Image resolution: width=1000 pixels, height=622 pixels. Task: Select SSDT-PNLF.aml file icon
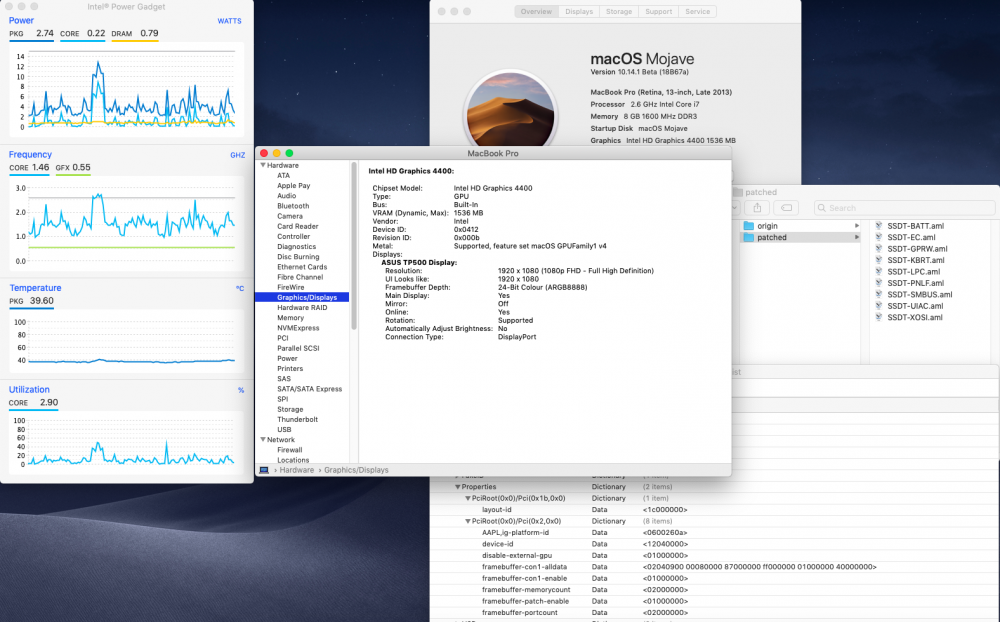878,283
